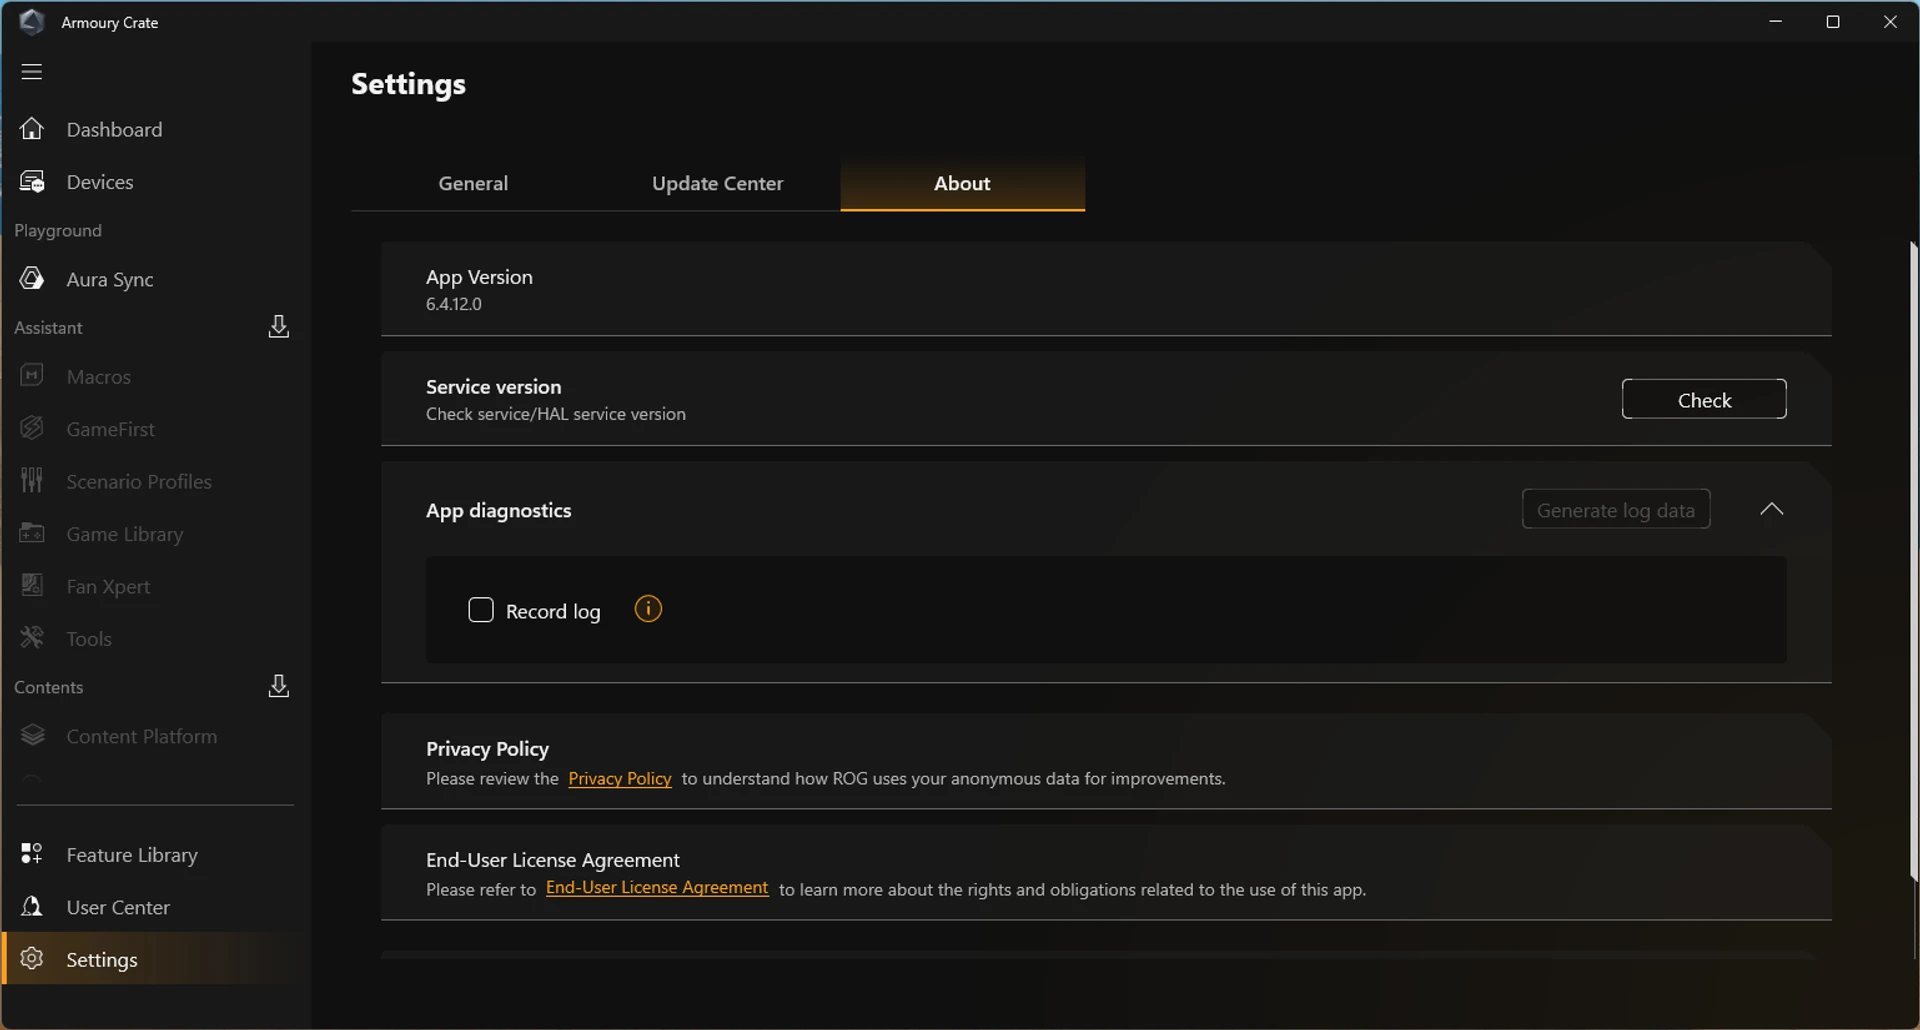
Task: Click the Devices icon in sidebar
Action: click(32, 182)
